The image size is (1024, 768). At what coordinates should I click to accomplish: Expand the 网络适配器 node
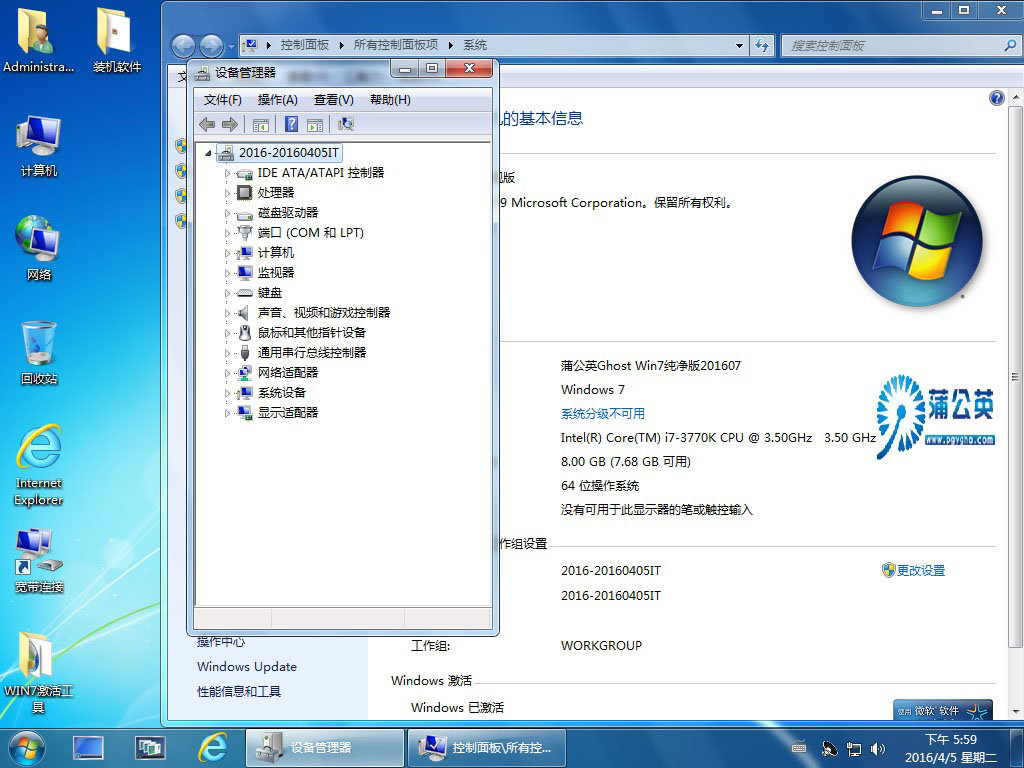coord(228,373)
